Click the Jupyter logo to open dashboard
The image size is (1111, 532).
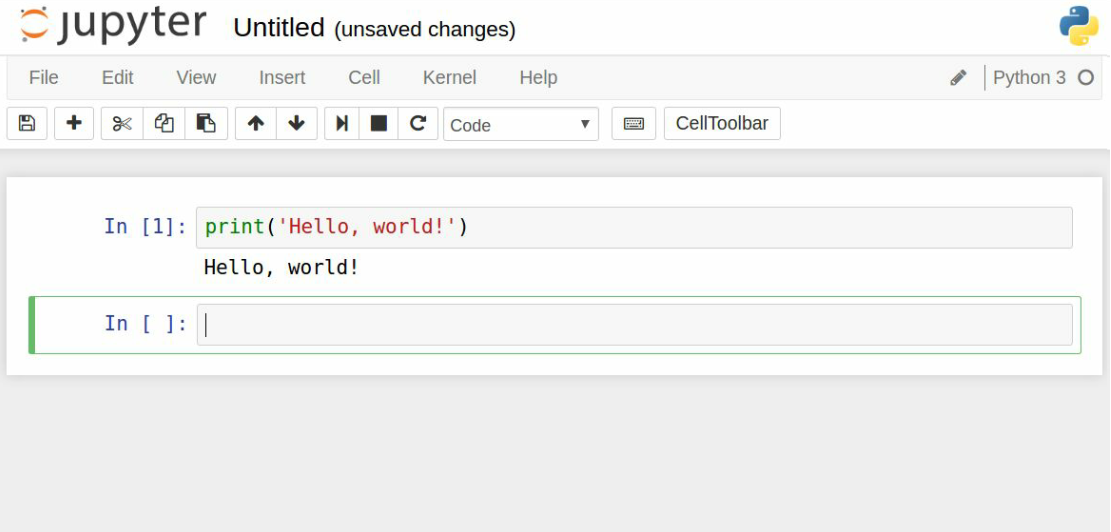(x=113, y=26)
